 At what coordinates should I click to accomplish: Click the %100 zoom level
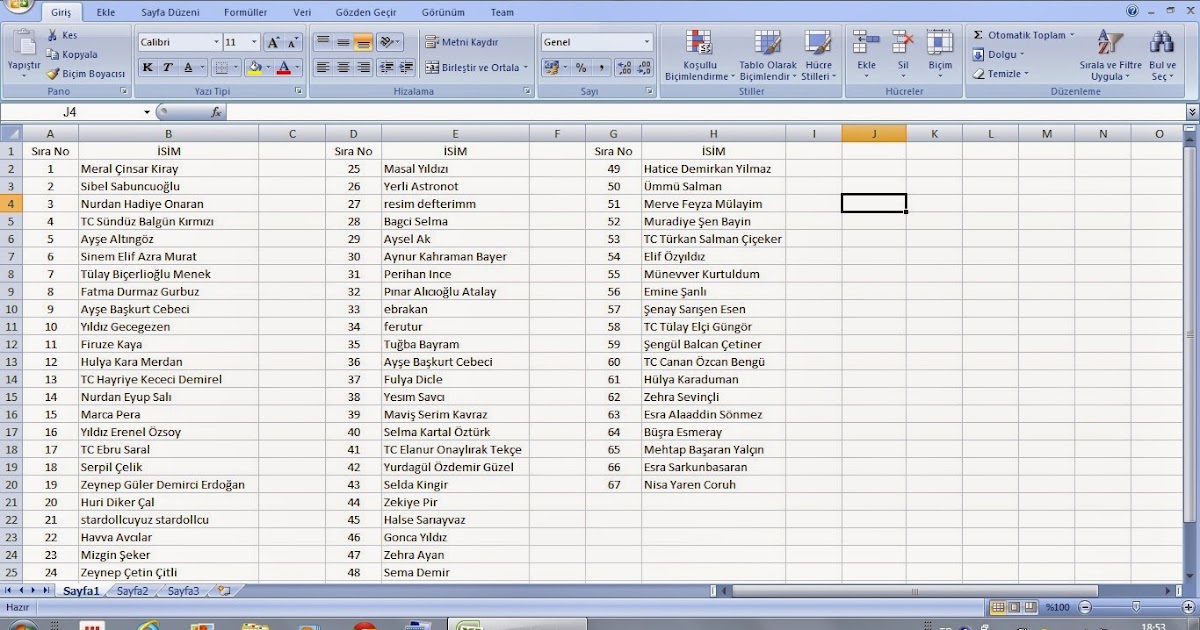[x=1058, y=607]
